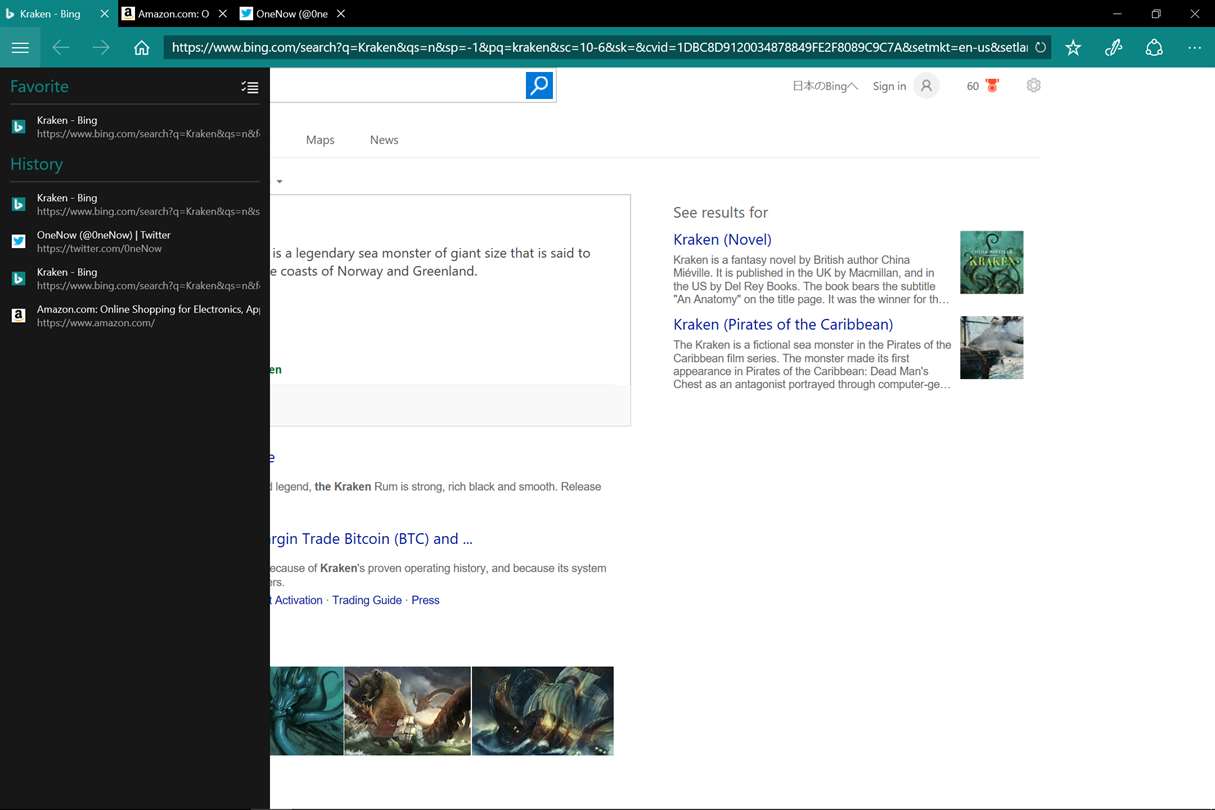Click the See results for heading
Viewport: 1215px width, 810px height.
coord(720,212)
